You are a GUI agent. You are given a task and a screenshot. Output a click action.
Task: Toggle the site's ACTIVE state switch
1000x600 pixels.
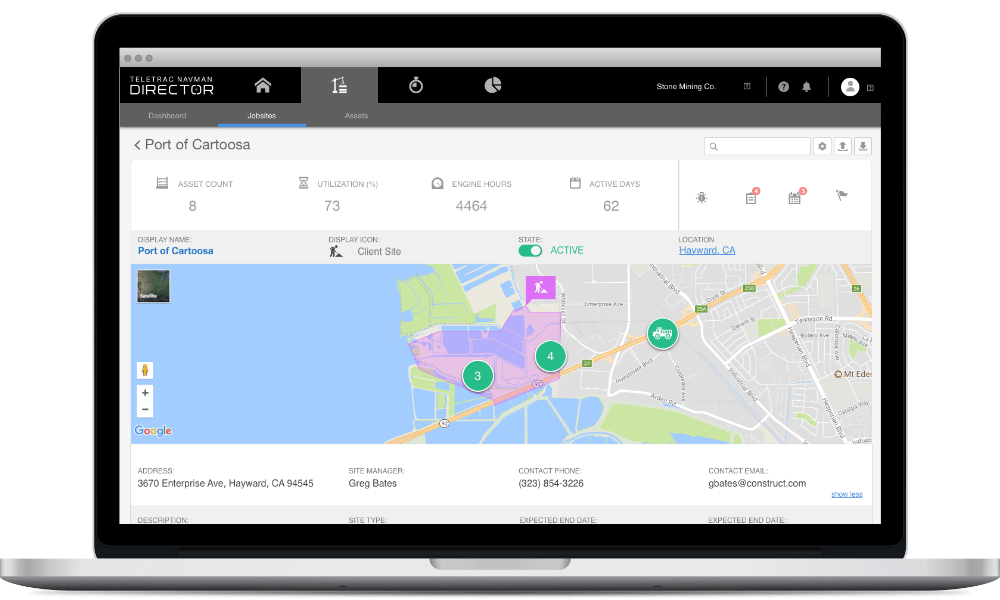530,250
